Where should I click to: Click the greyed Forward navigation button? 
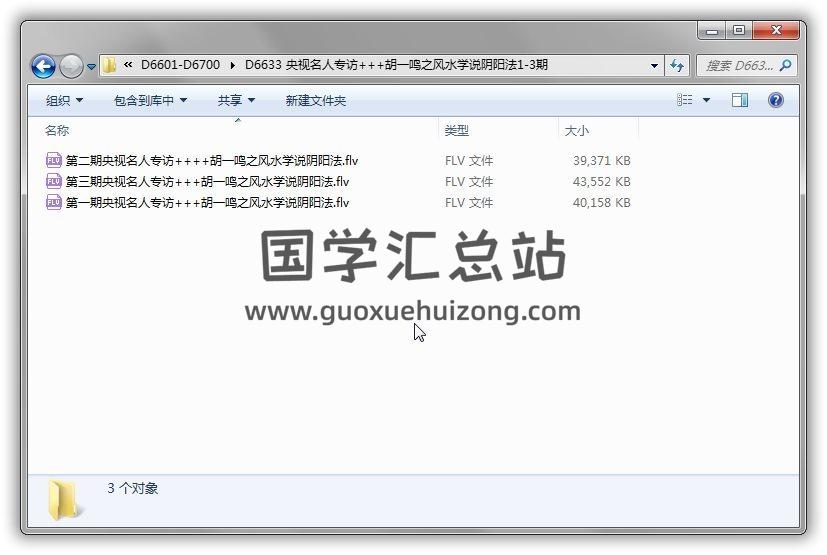pos(71,66)
